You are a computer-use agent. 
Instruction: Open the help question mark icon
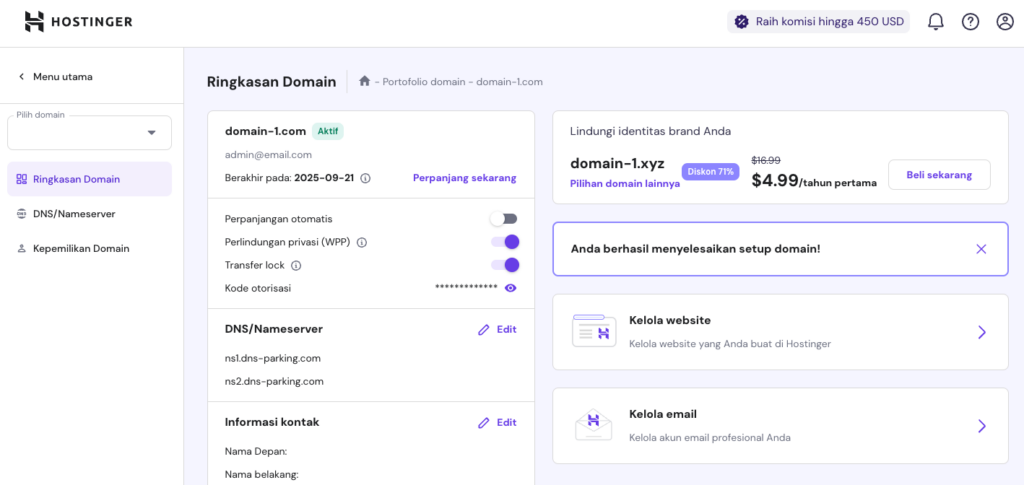970,22
